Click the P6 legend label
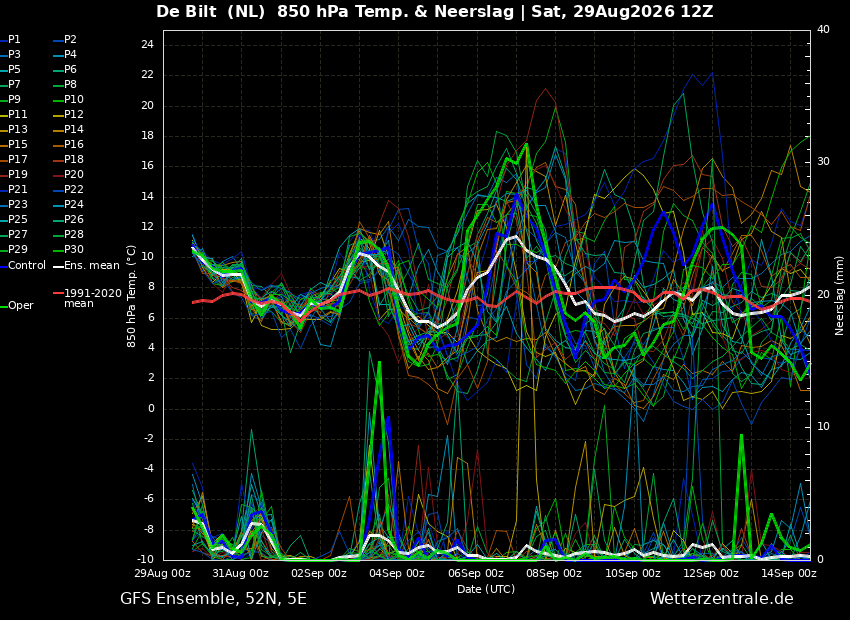 click(x=65, y=69)
